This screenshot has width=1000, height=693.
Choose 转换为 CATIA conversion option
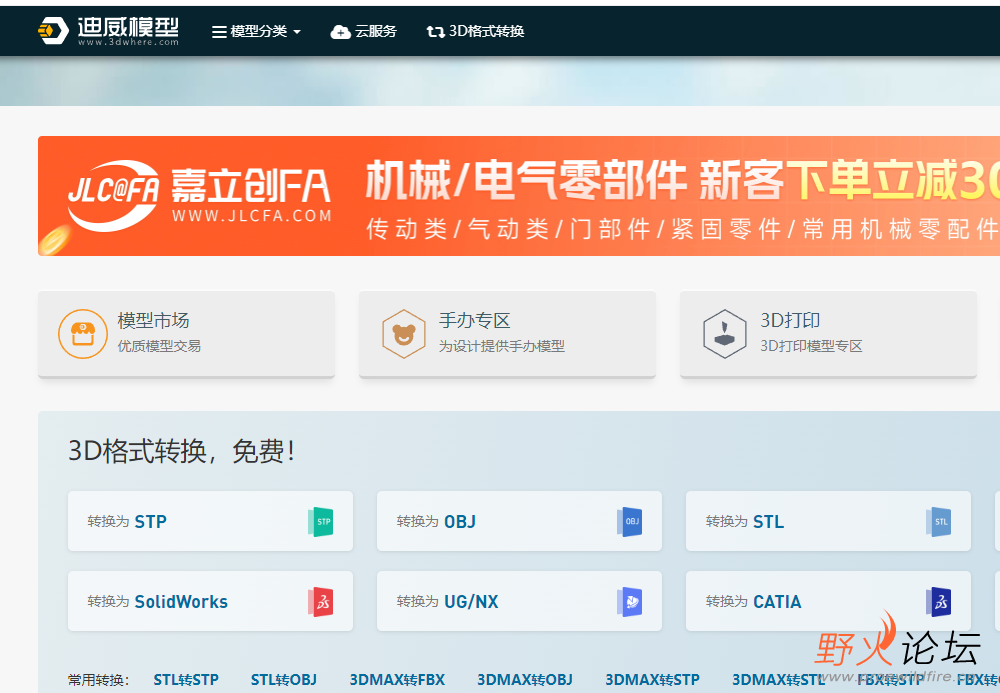828,601
